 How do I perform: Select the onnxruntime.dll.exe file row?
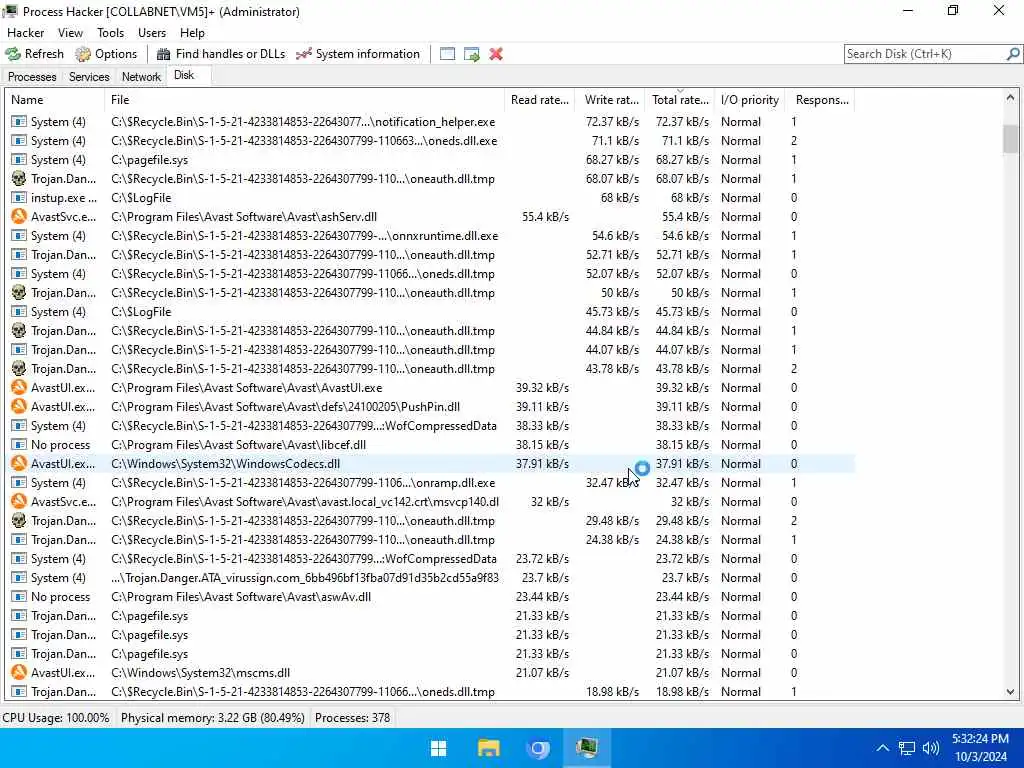pyautogui.click(x=430, y=236)
